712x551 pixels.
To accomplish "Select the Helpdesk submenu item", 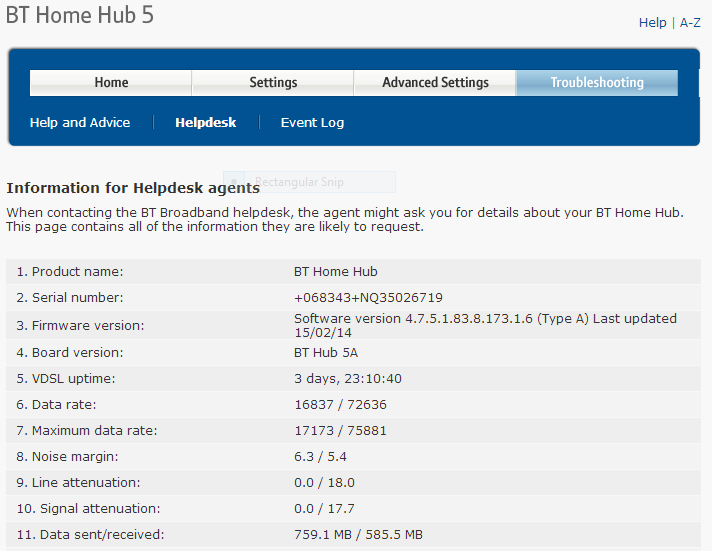I will (x=206, y=123).
